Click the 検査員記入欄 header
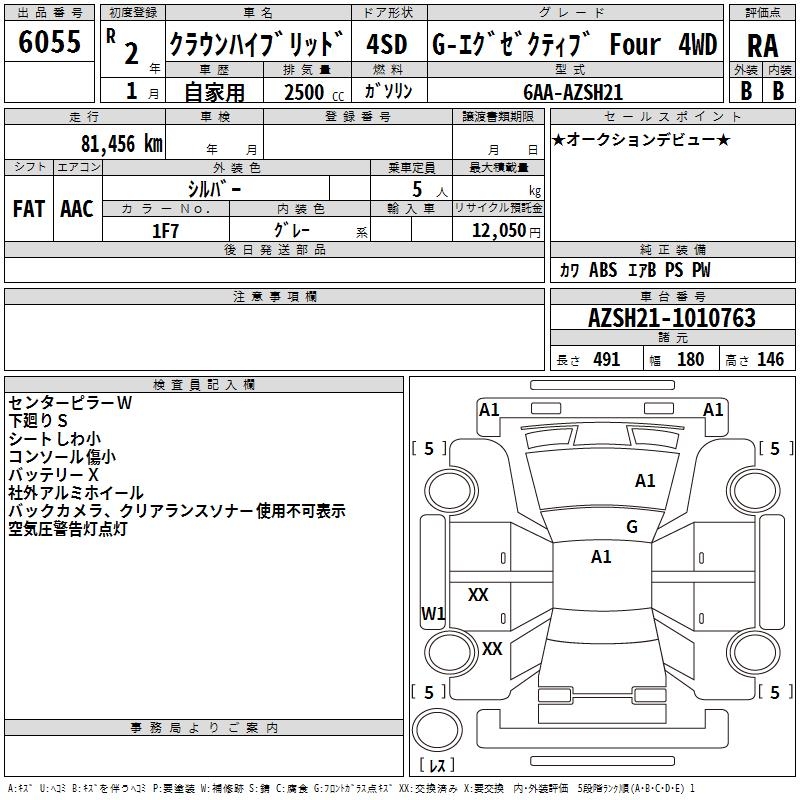The image size is (800, 800). [204, 385]
